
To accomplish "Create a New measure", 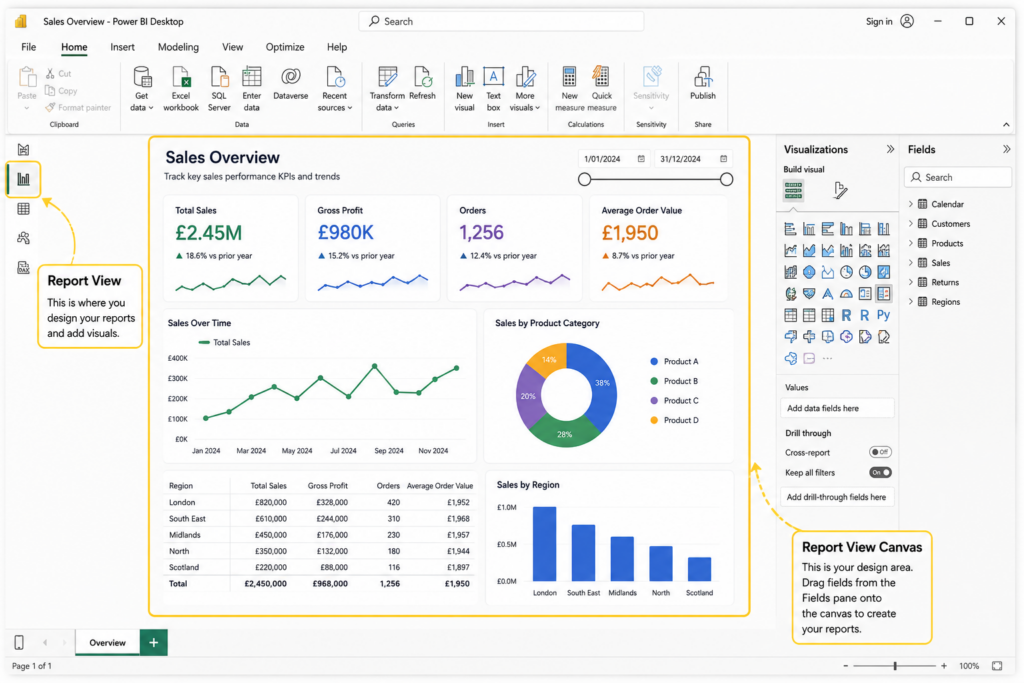I will tap(569, 89).
